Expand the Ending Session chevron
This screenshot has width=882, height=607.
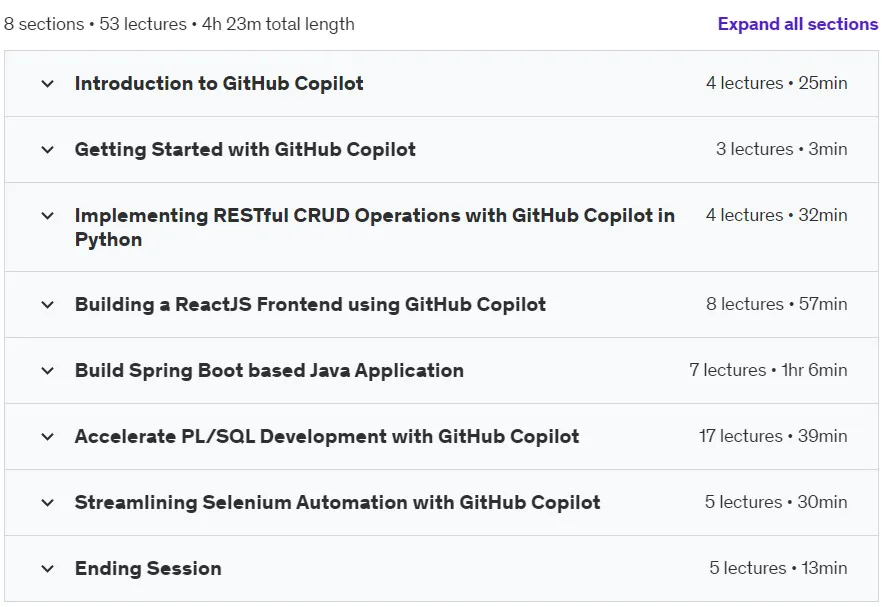(48, 569)
